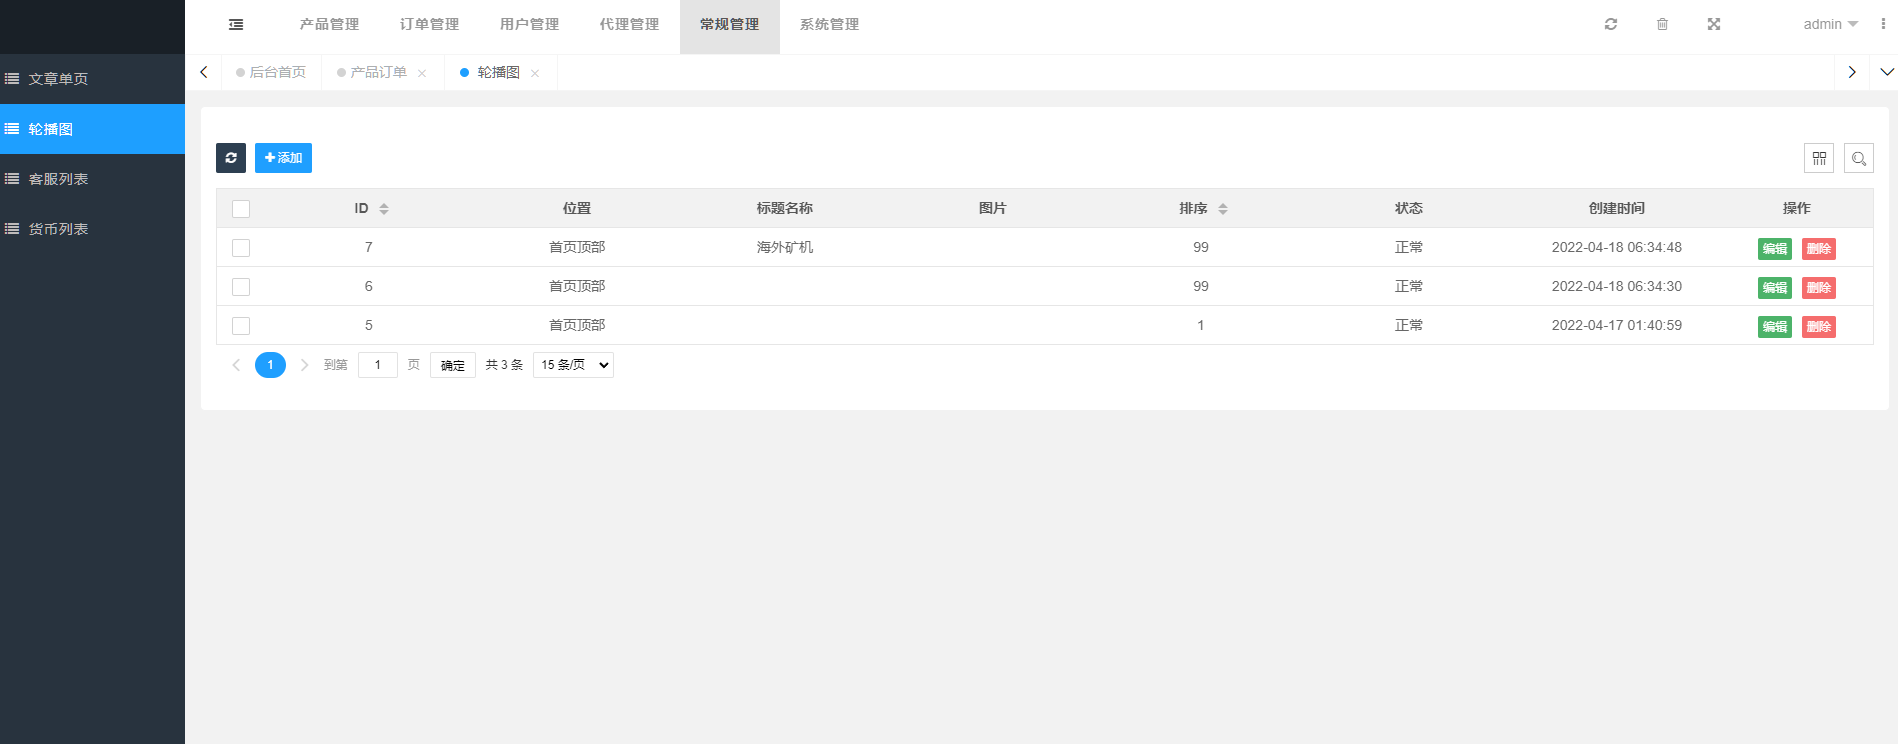1898x744 pixels.
Task: Click 删除 button for row ID 6
Action: (1818, 288)
